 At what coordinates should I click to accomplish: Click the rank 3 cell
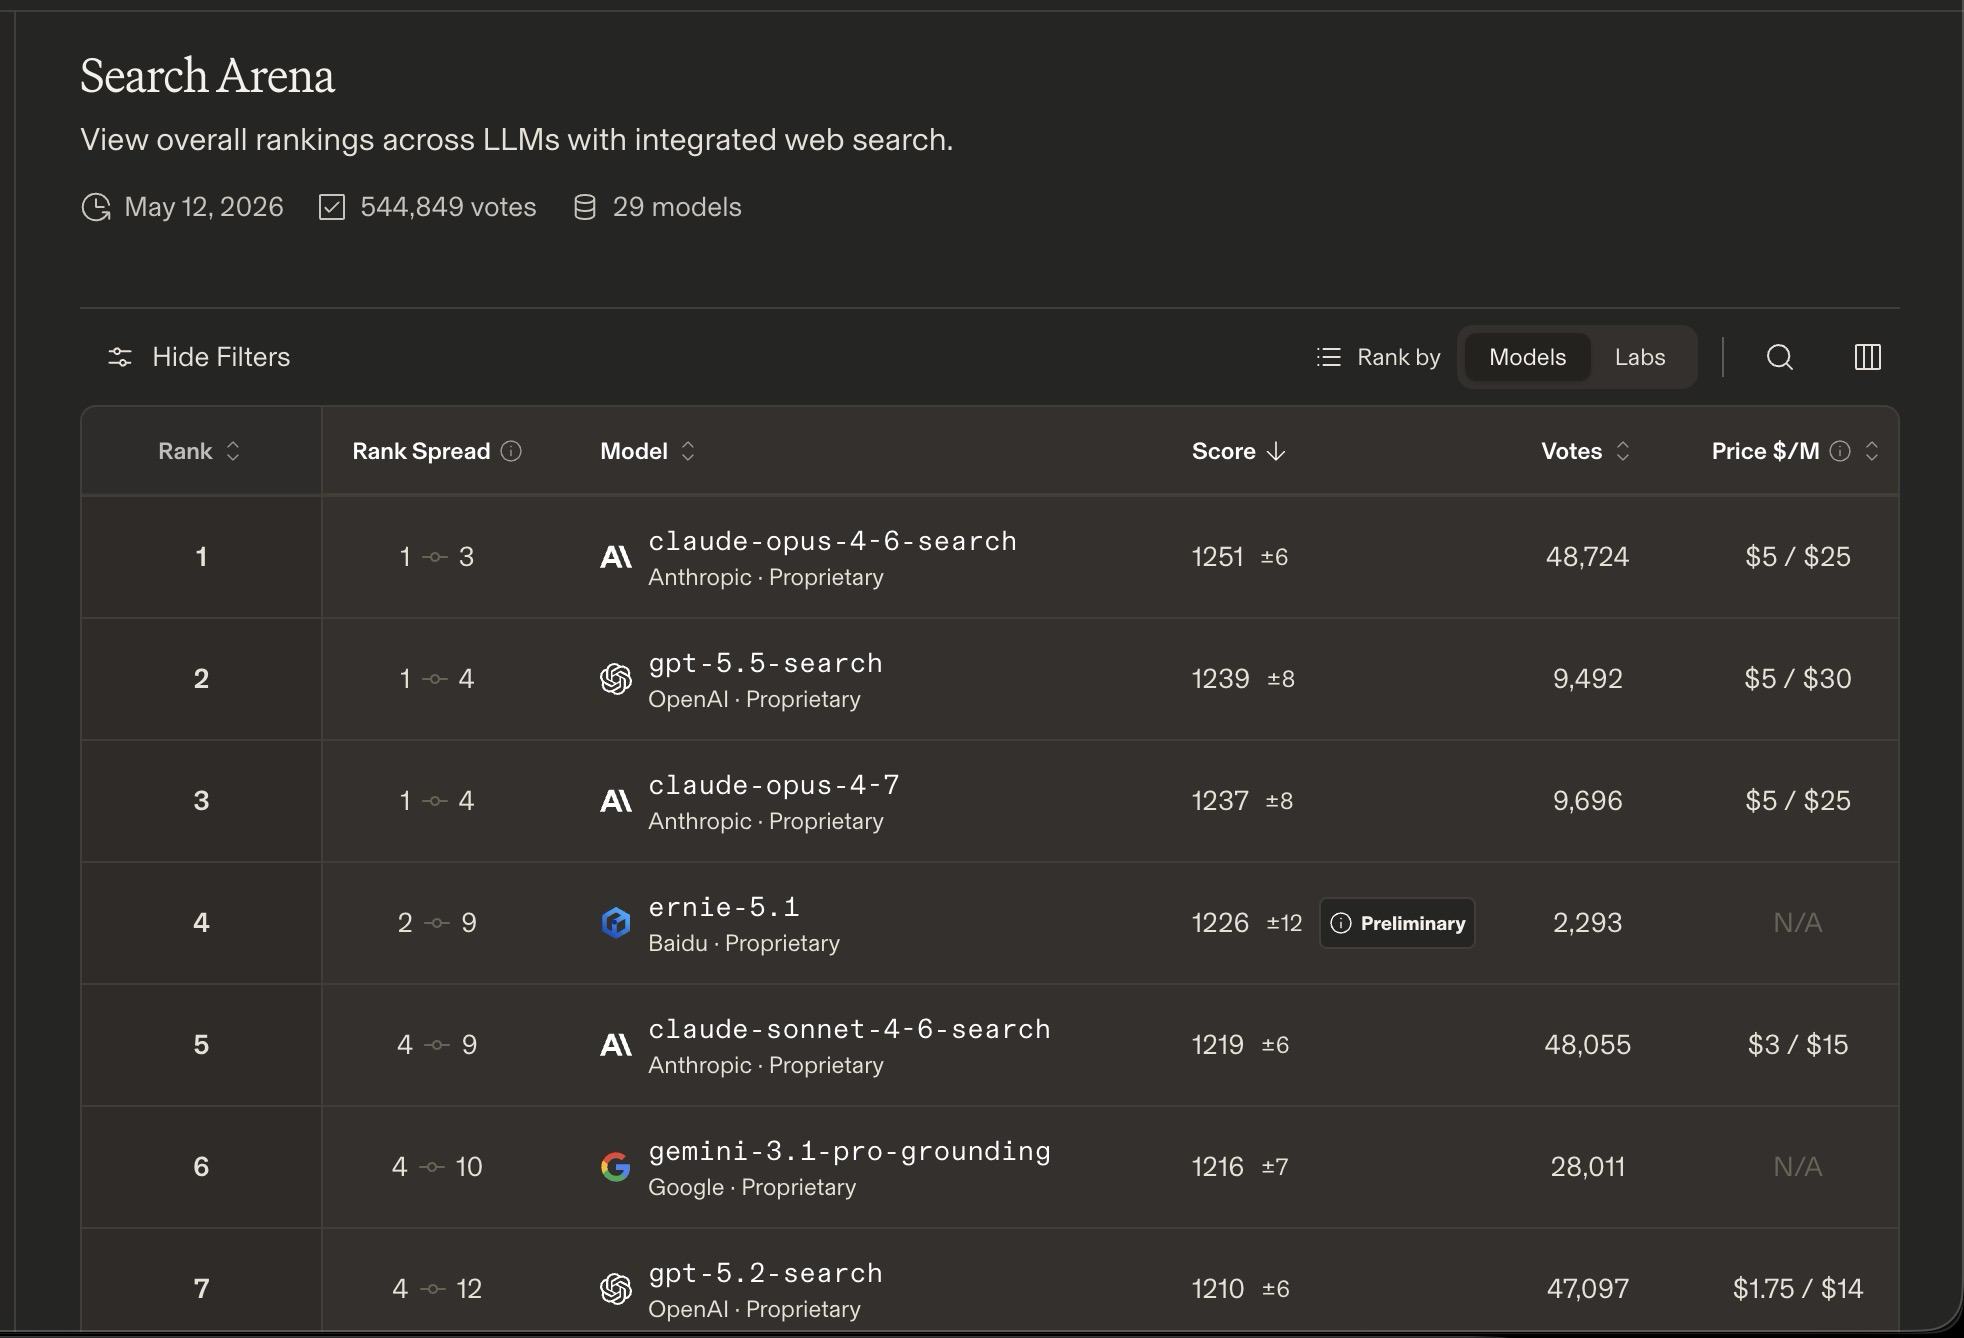point(201,801)
